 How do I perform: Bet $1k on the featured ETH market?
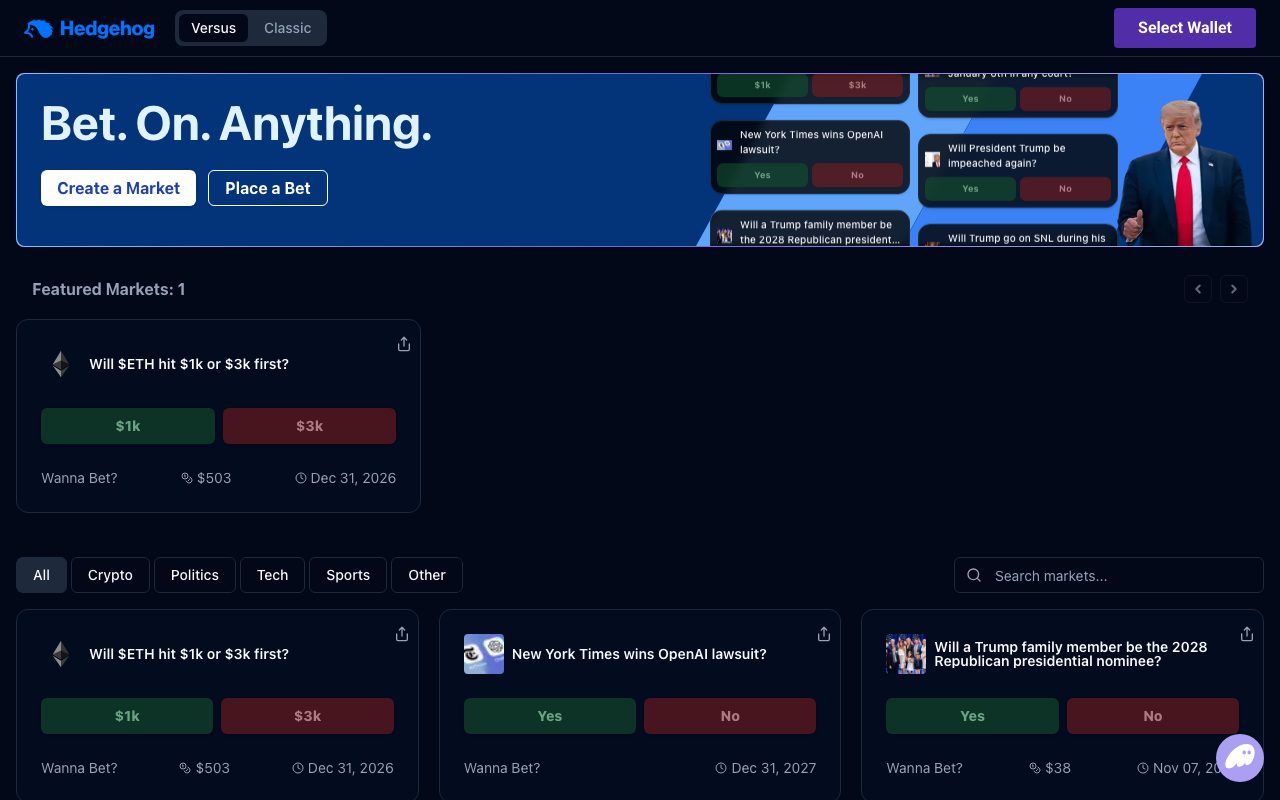click(128, 426)
